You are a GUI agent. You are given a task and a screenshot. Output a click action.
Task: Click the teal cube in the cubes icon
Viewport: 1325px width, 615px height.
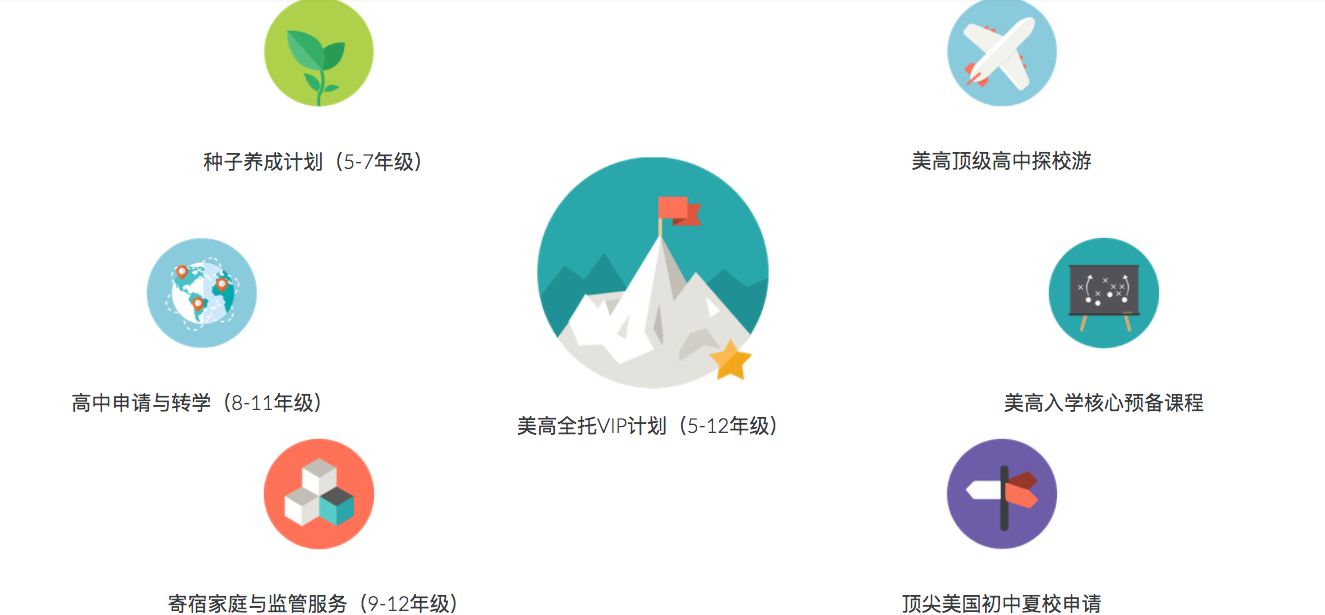coord(337,506)
